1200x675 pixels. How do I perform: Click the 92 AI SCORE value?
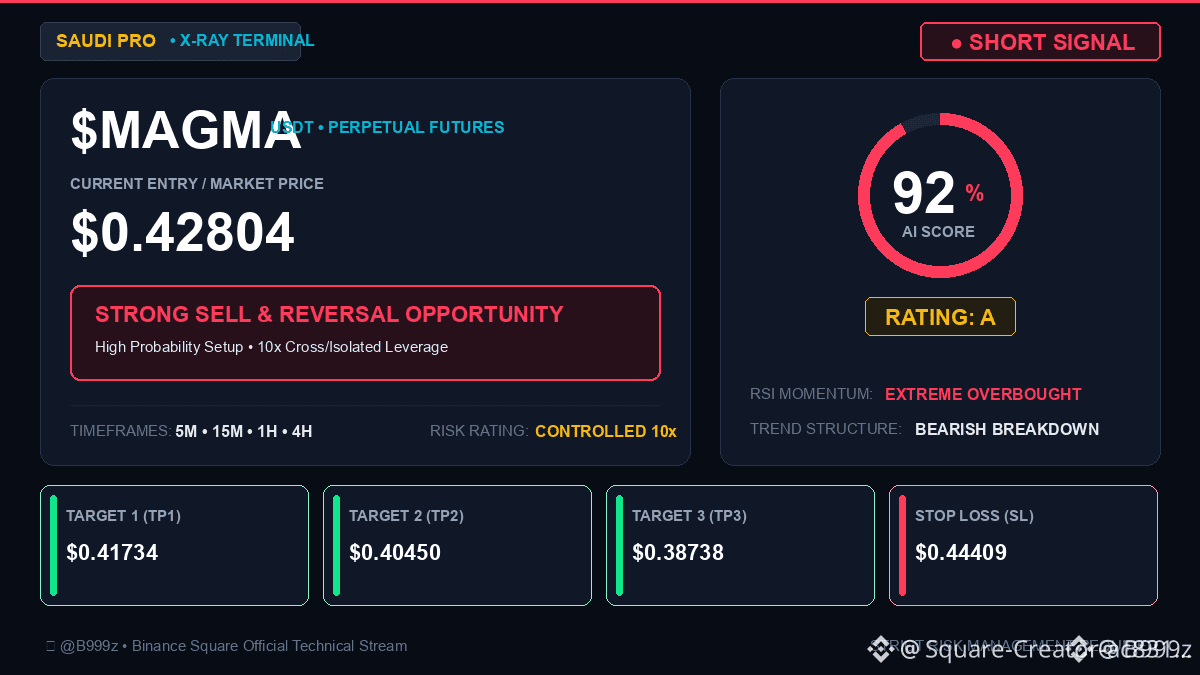pos(924,194)
